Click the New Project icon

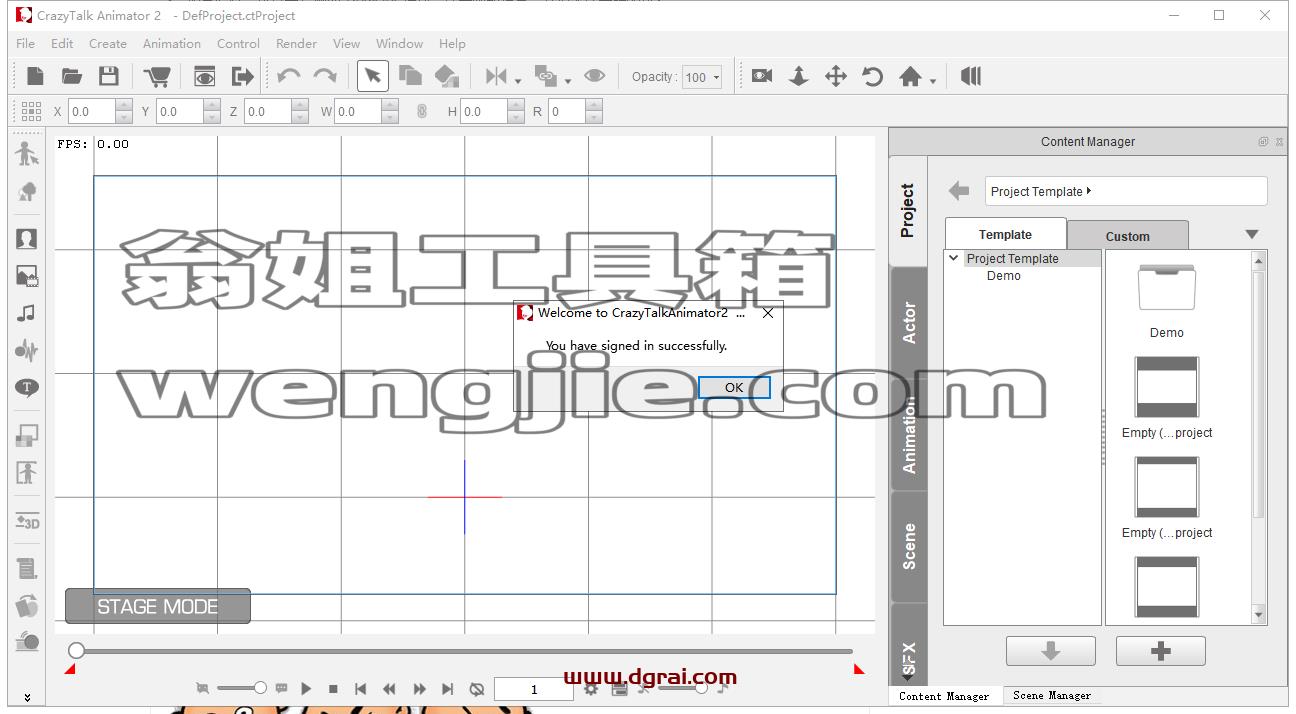[x=35, y=76]
